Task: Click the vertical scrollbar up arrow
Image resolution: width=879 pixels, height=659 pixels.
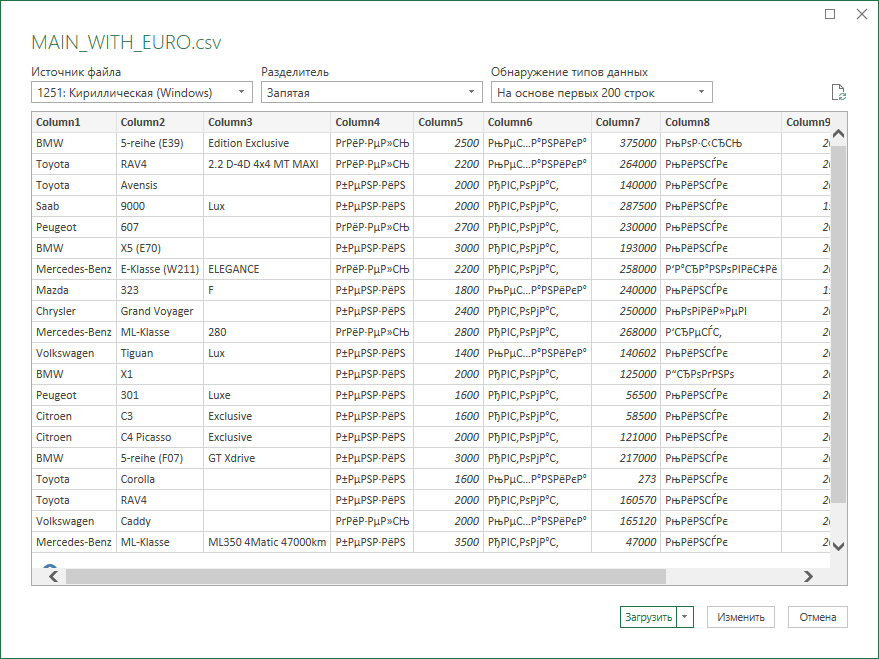Action: [838, 133]
